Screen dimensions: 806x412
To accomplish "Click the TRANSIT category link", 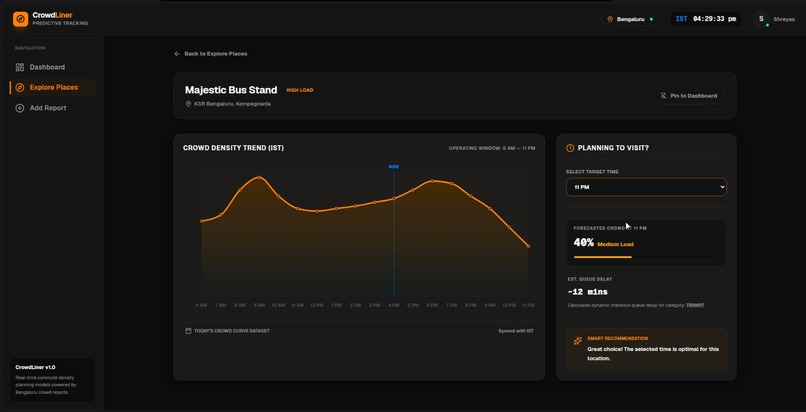I will 695,305.
